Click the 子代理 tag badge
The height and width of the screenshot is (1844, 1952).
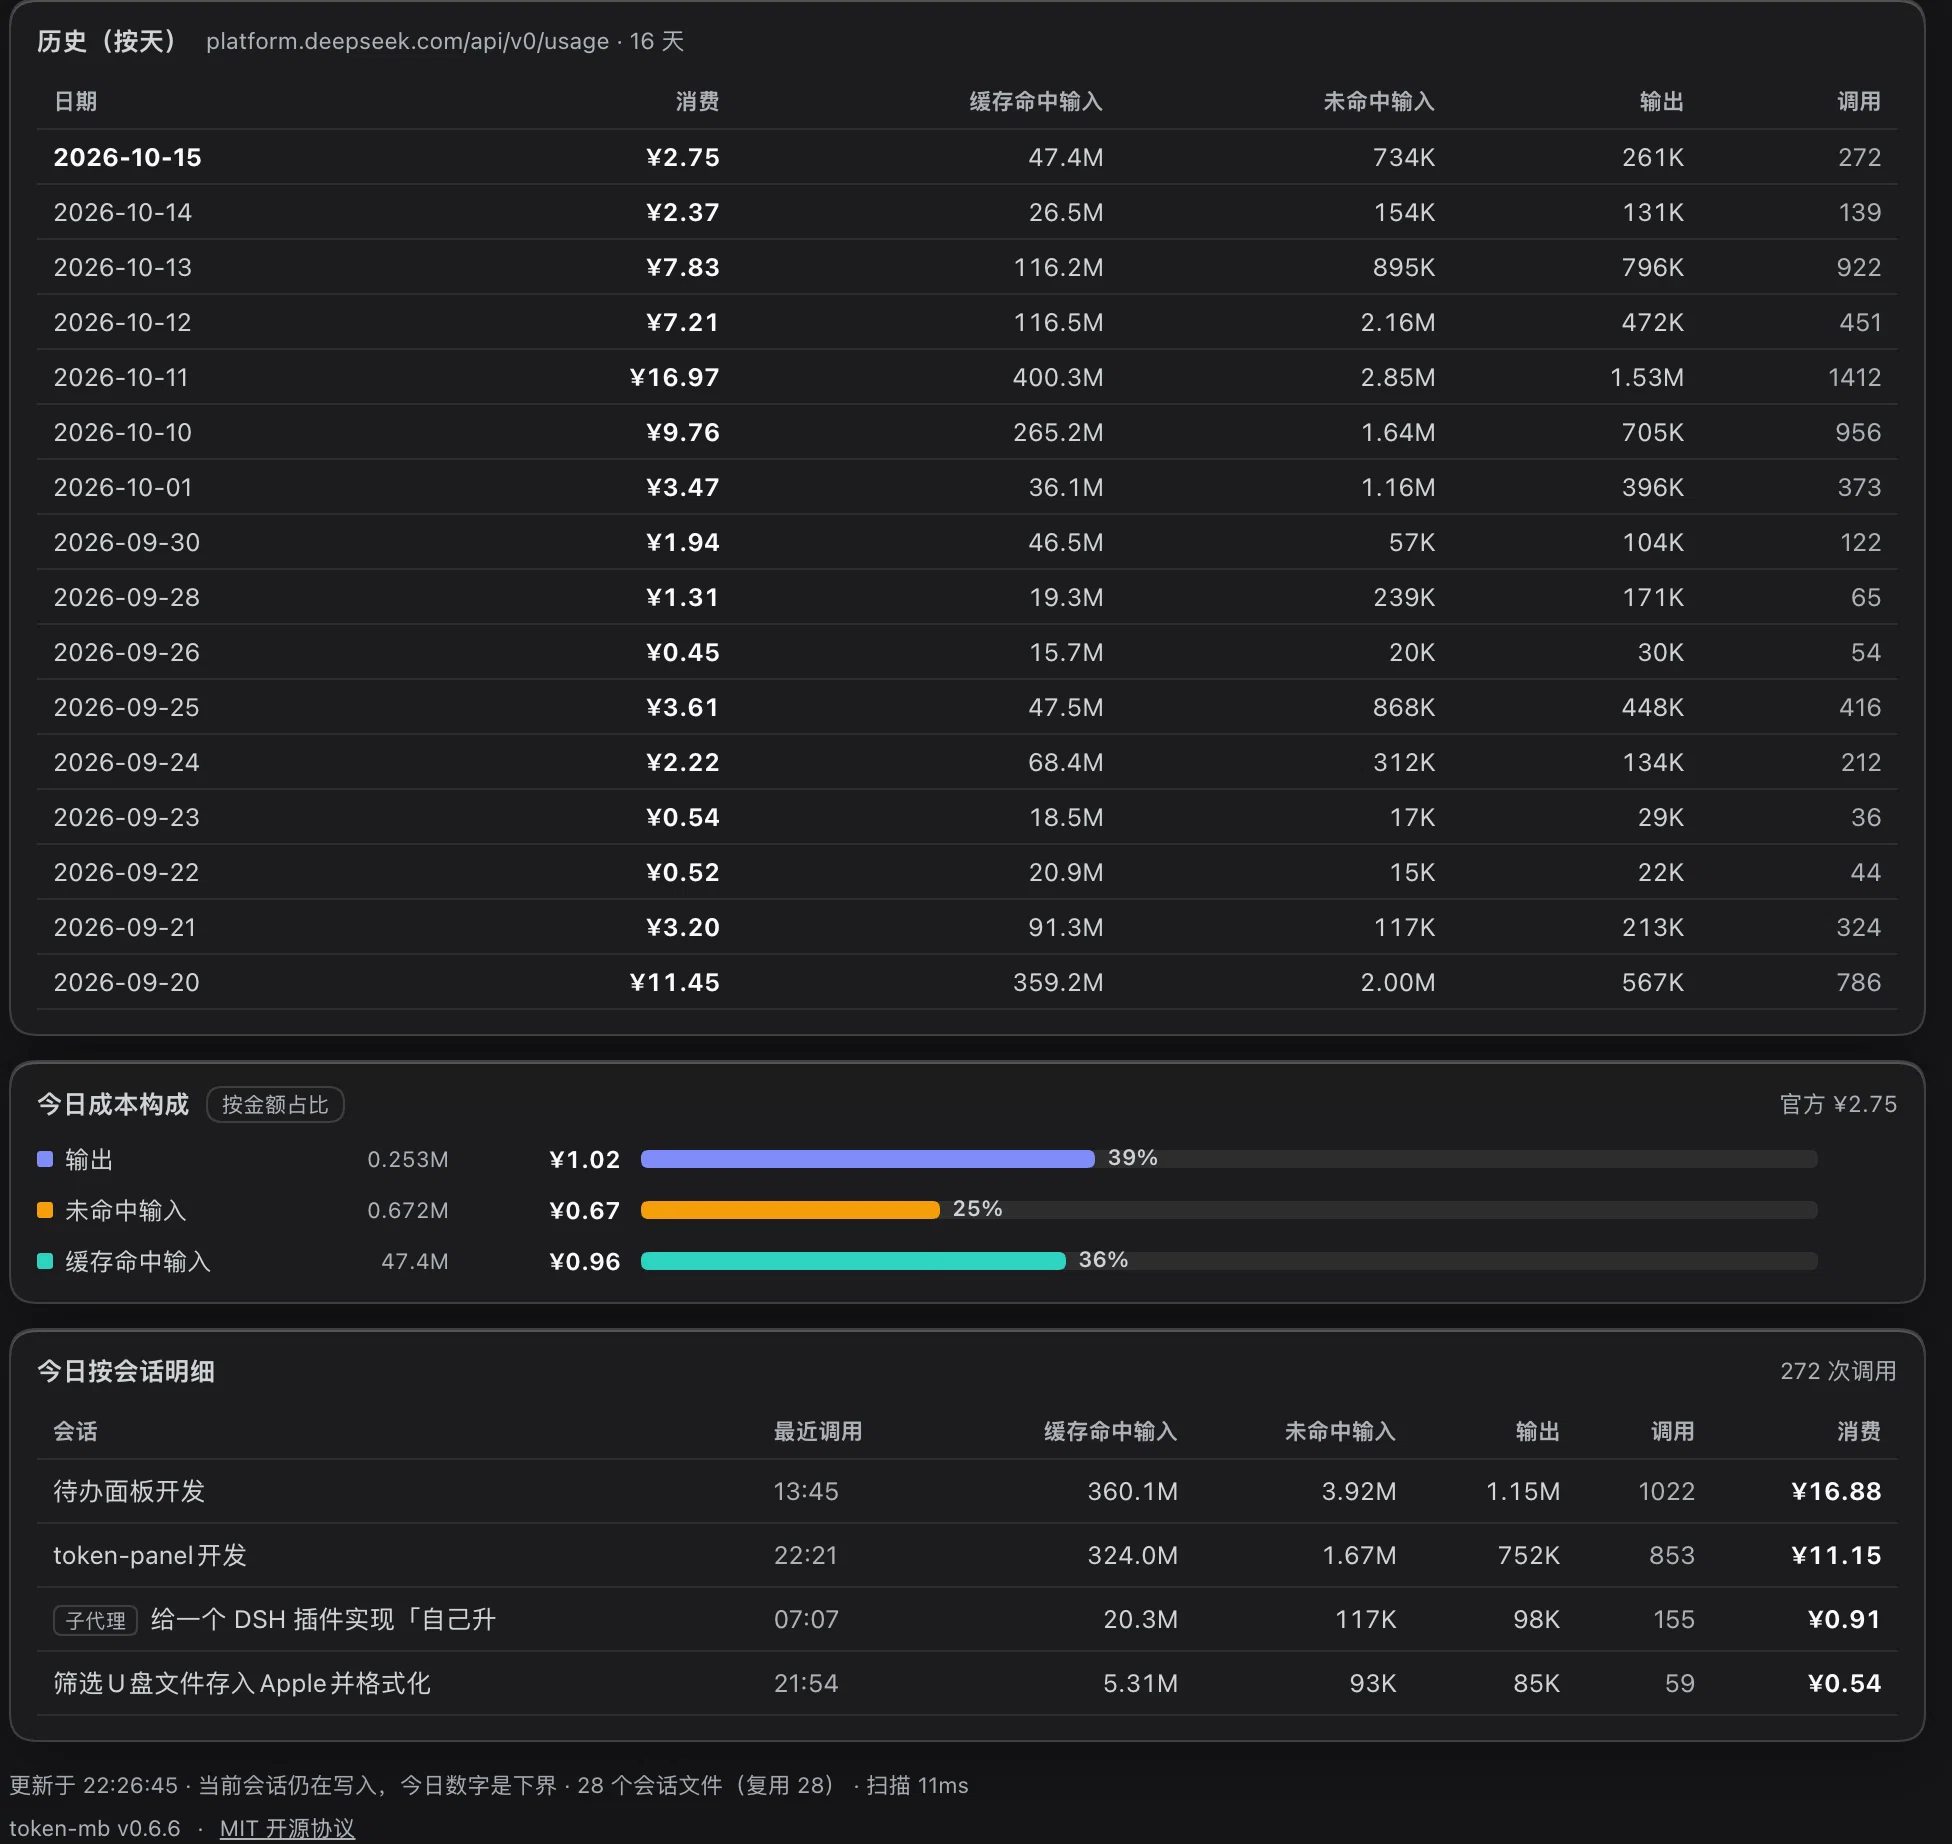(x=95, y=1620)
